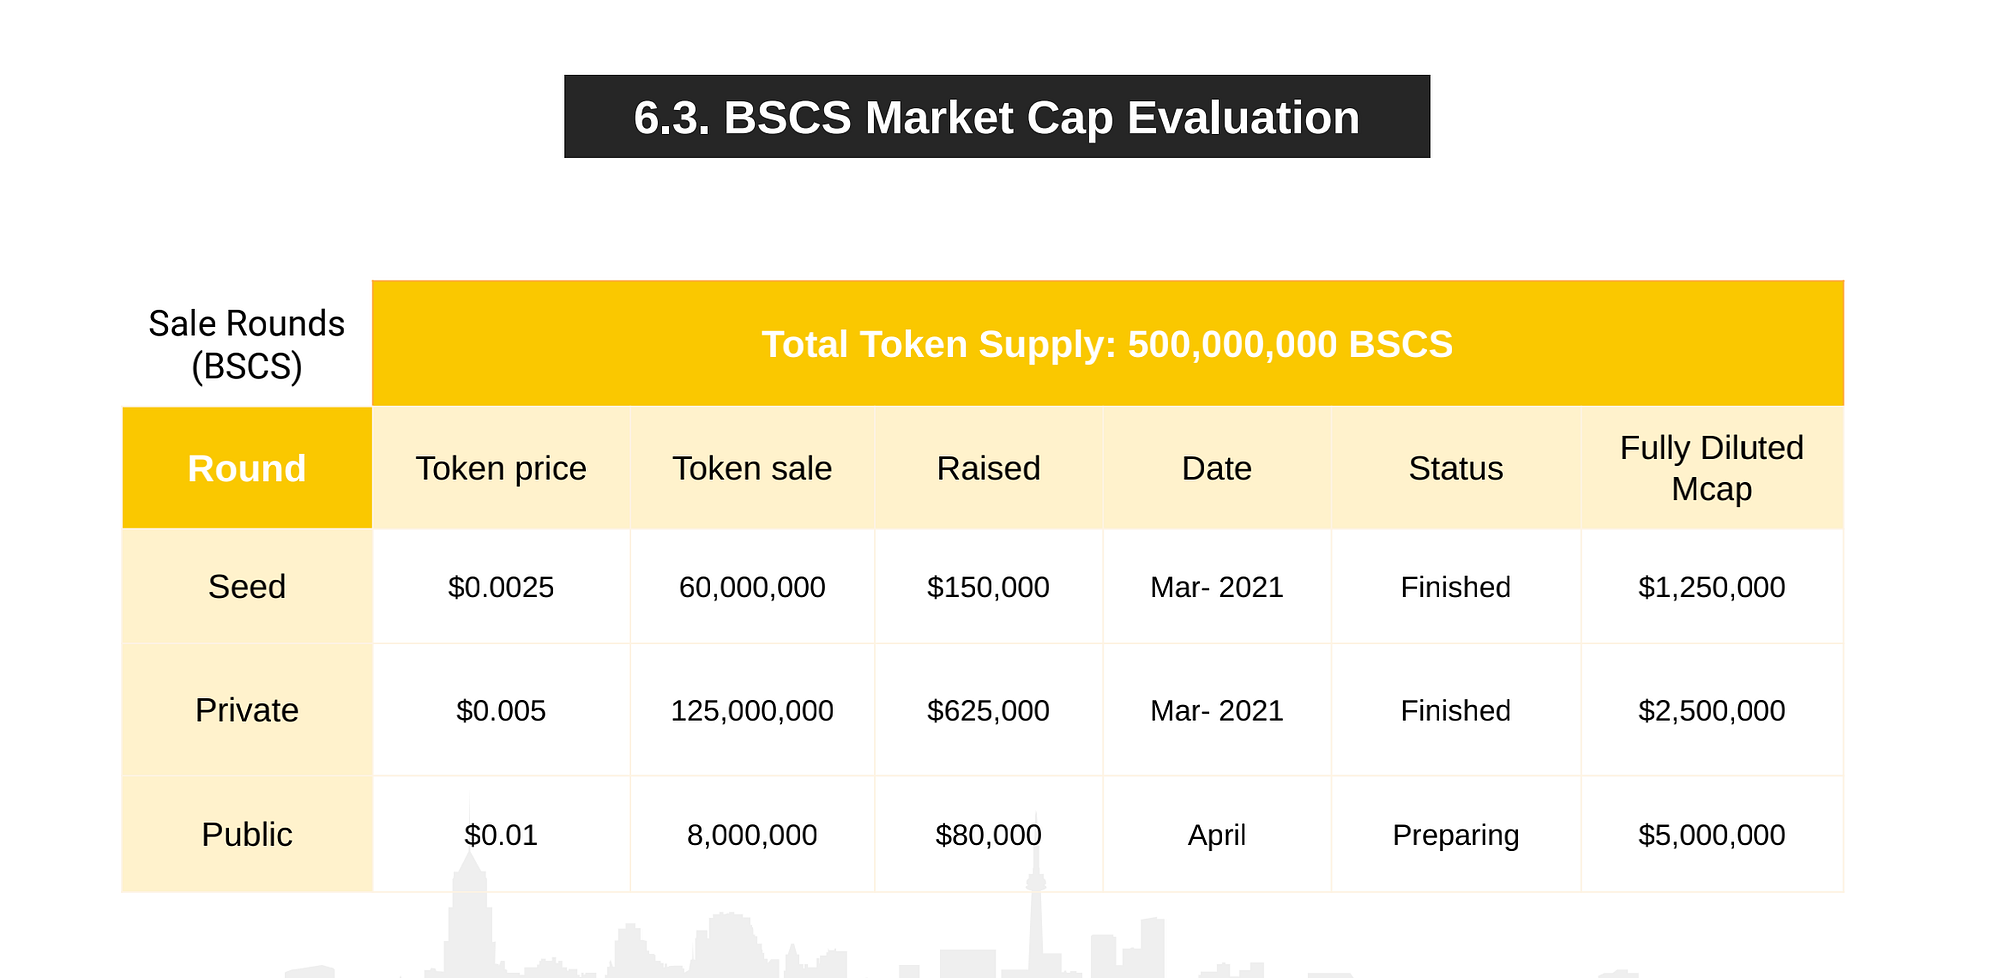Select the Raised column header
2000x978 pixels.
coord(988,468)
